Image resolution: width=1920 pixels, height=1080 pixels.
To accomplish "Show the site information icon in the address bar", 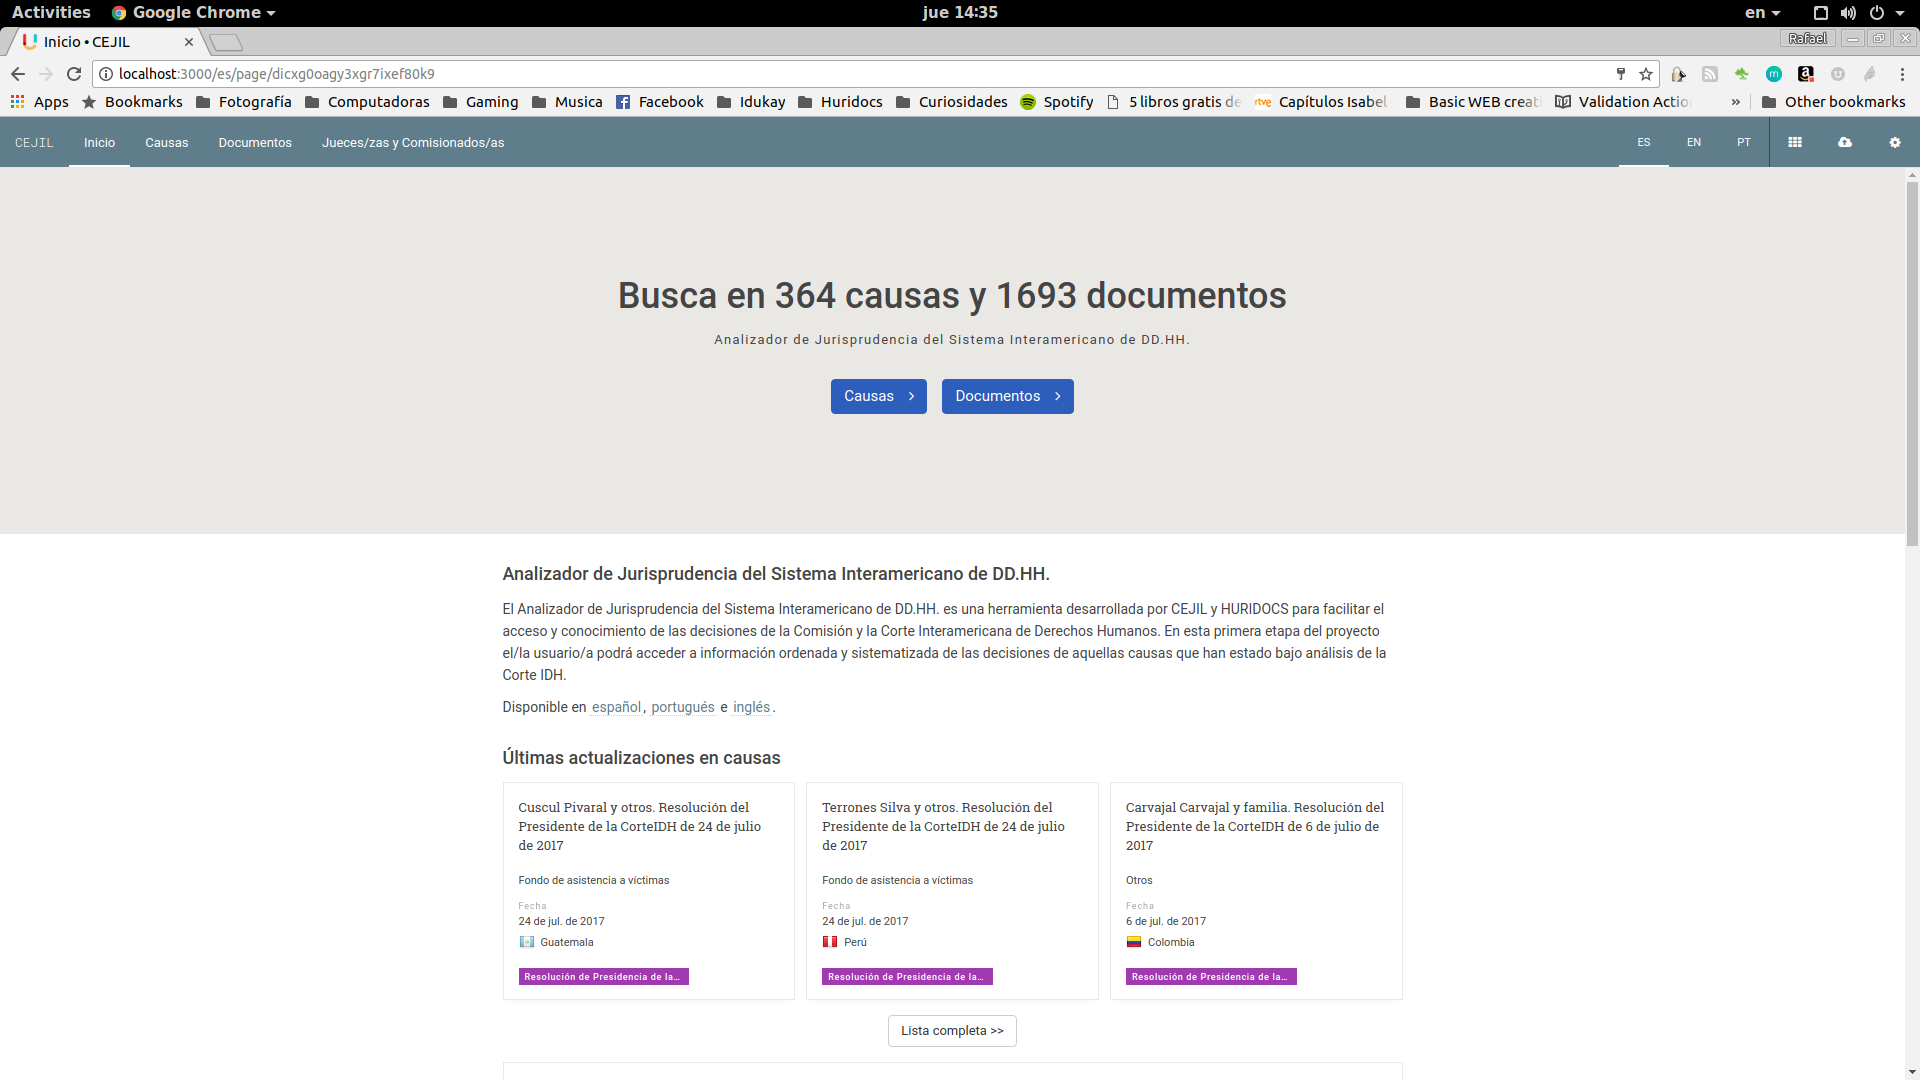I will pos(106,74).
